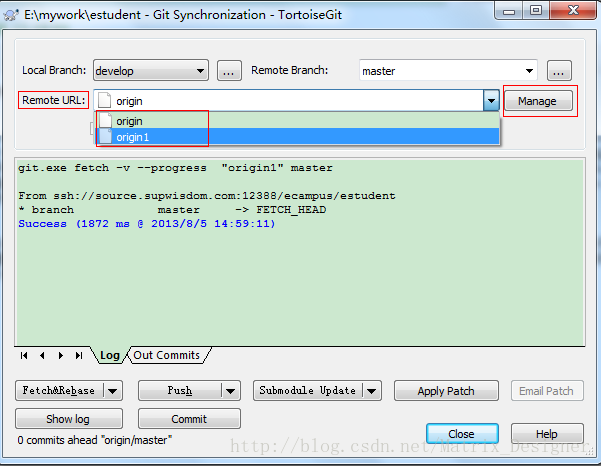The image size is (601, 466).
Task: Browse local branches with ellipsis button
Action: [x=229, y=71]
